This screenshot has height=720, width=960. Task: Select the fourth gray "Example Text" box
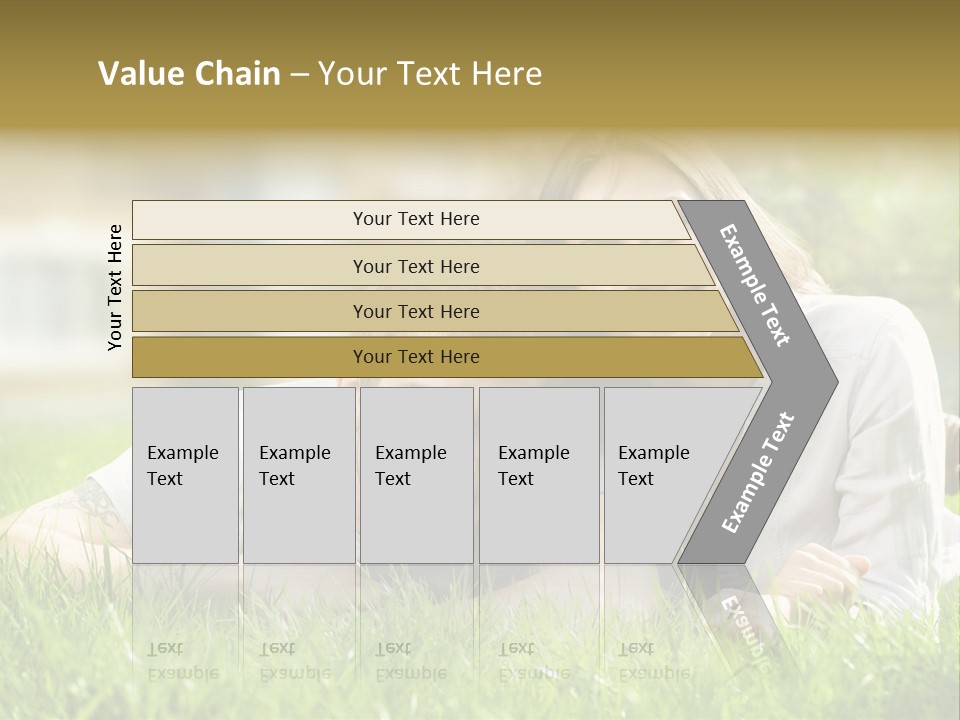coord(539,474)
